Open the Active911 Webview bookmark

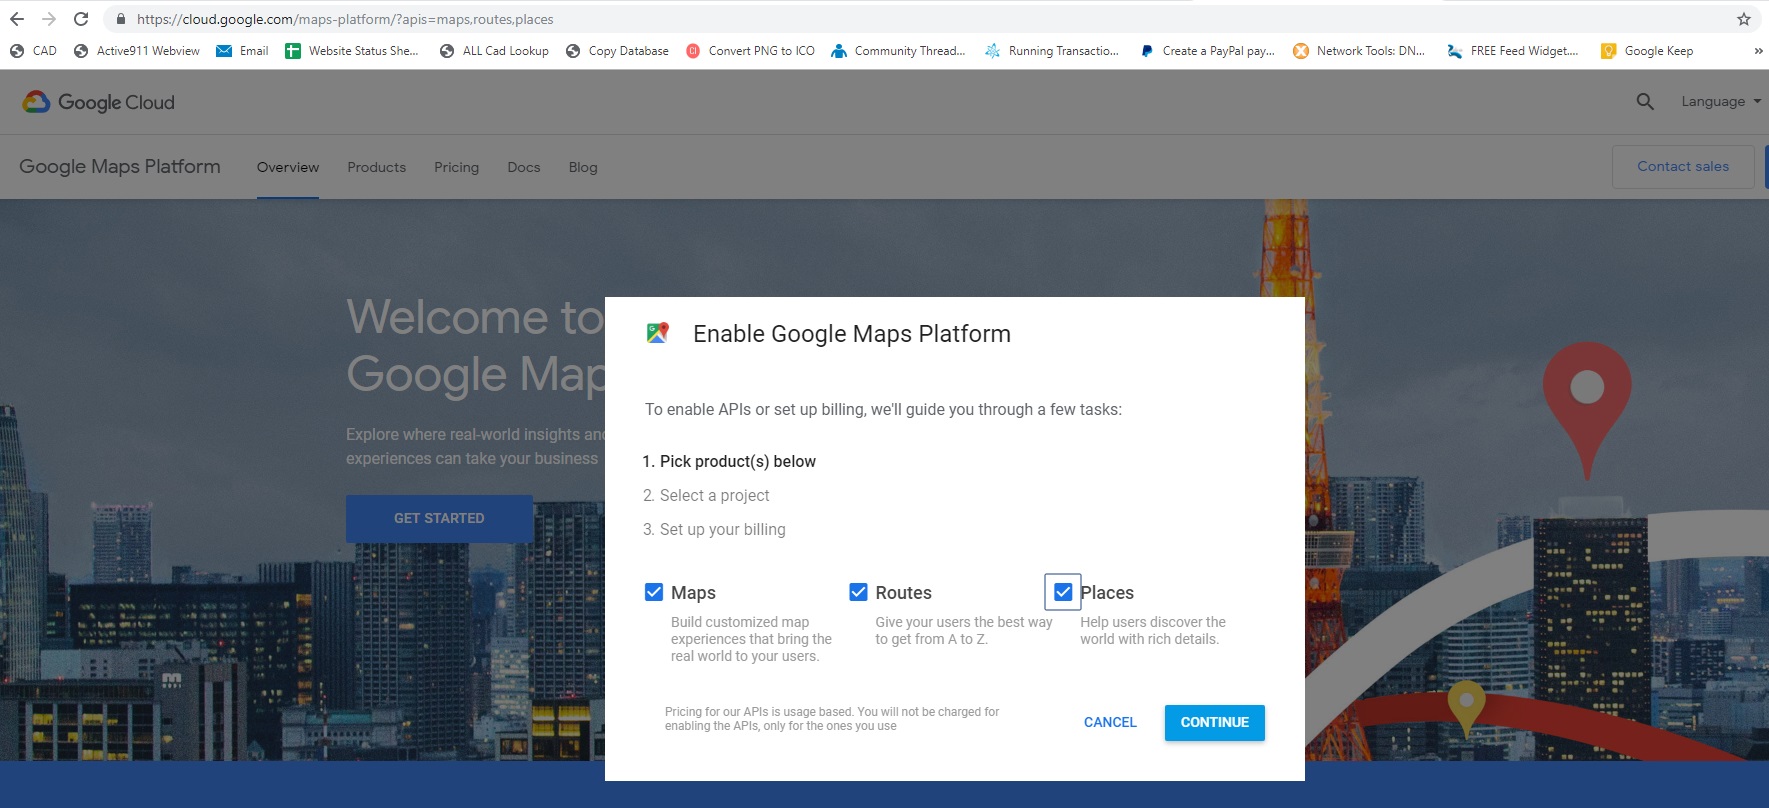coord(137,51)
